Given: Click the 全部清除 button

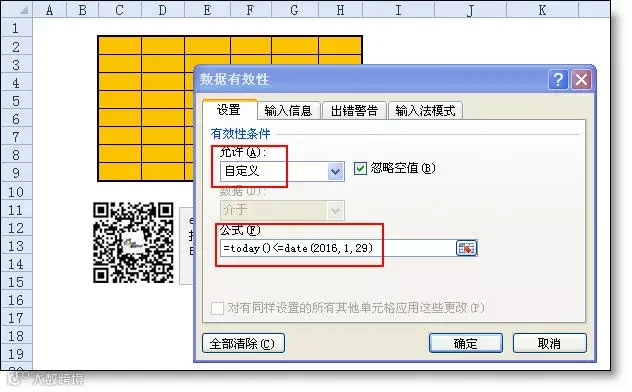Looking at the screenshot, I should [243, 343].
